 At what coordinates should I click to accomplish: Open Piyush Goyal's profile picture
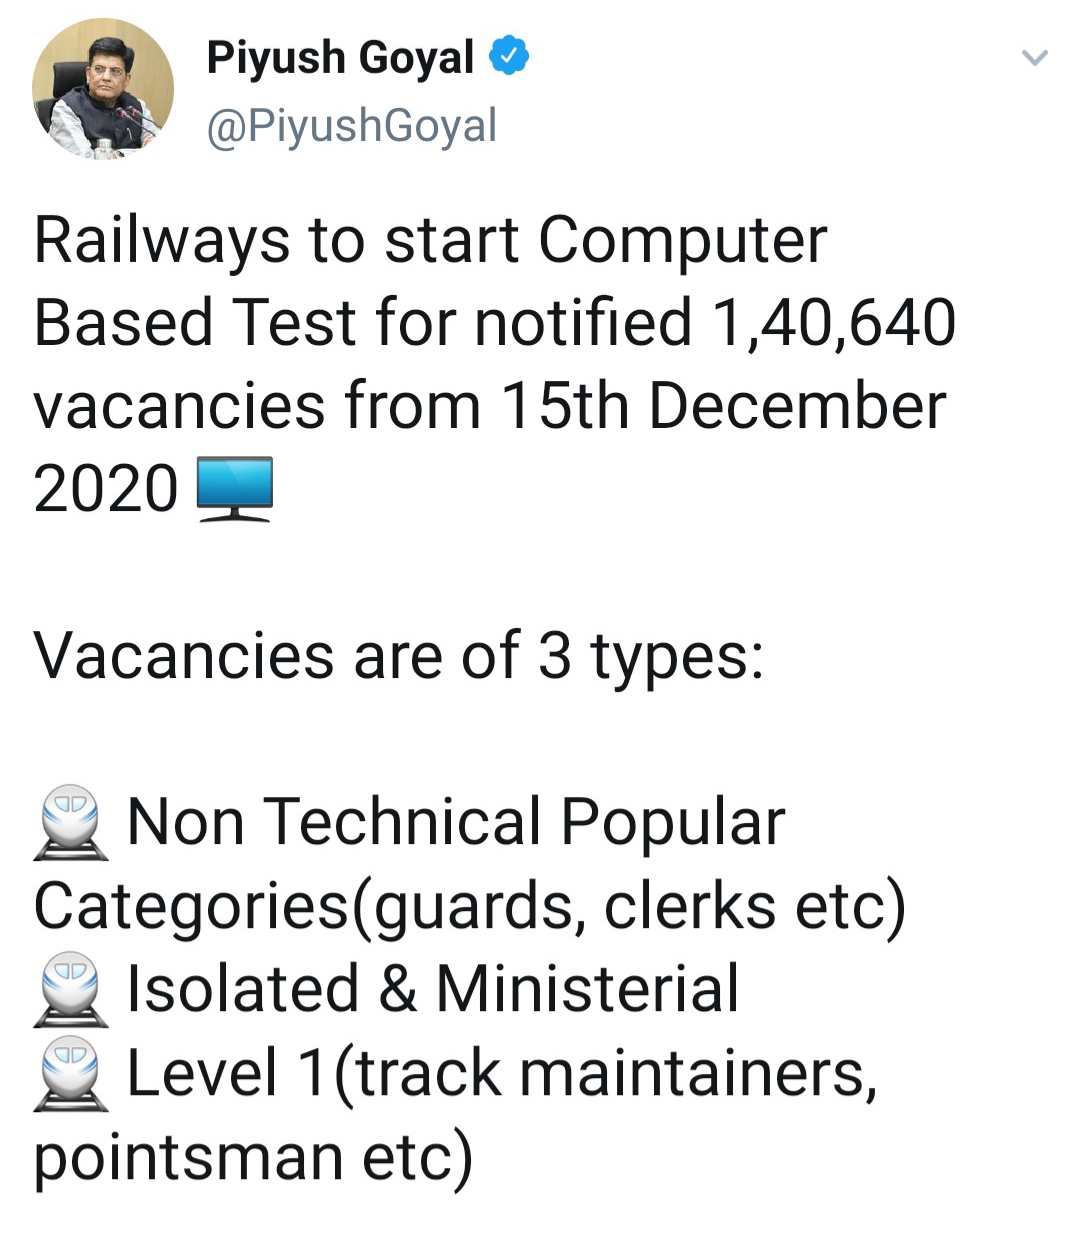[x=102, y=89]
